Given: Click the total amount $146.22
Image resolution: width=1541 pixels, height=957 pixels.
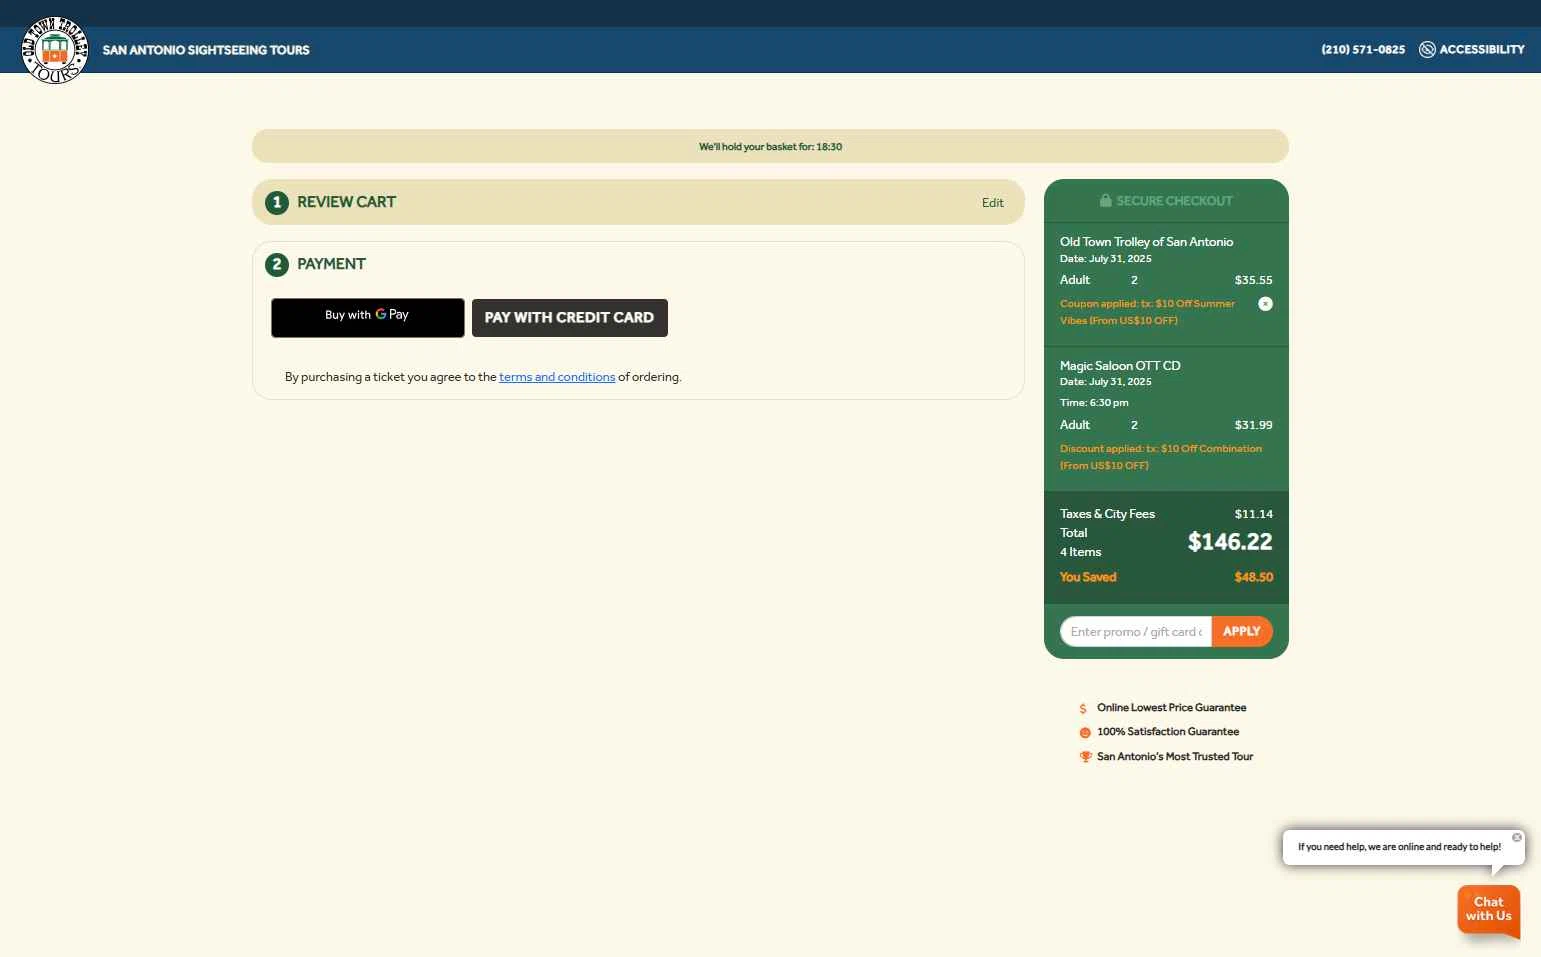Looking at the screenshot, I should (x=1230, y=542).
